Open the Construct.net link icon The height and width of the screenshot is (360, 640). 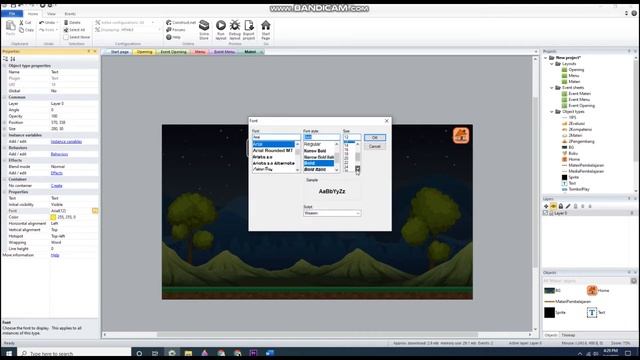point(169,22)
